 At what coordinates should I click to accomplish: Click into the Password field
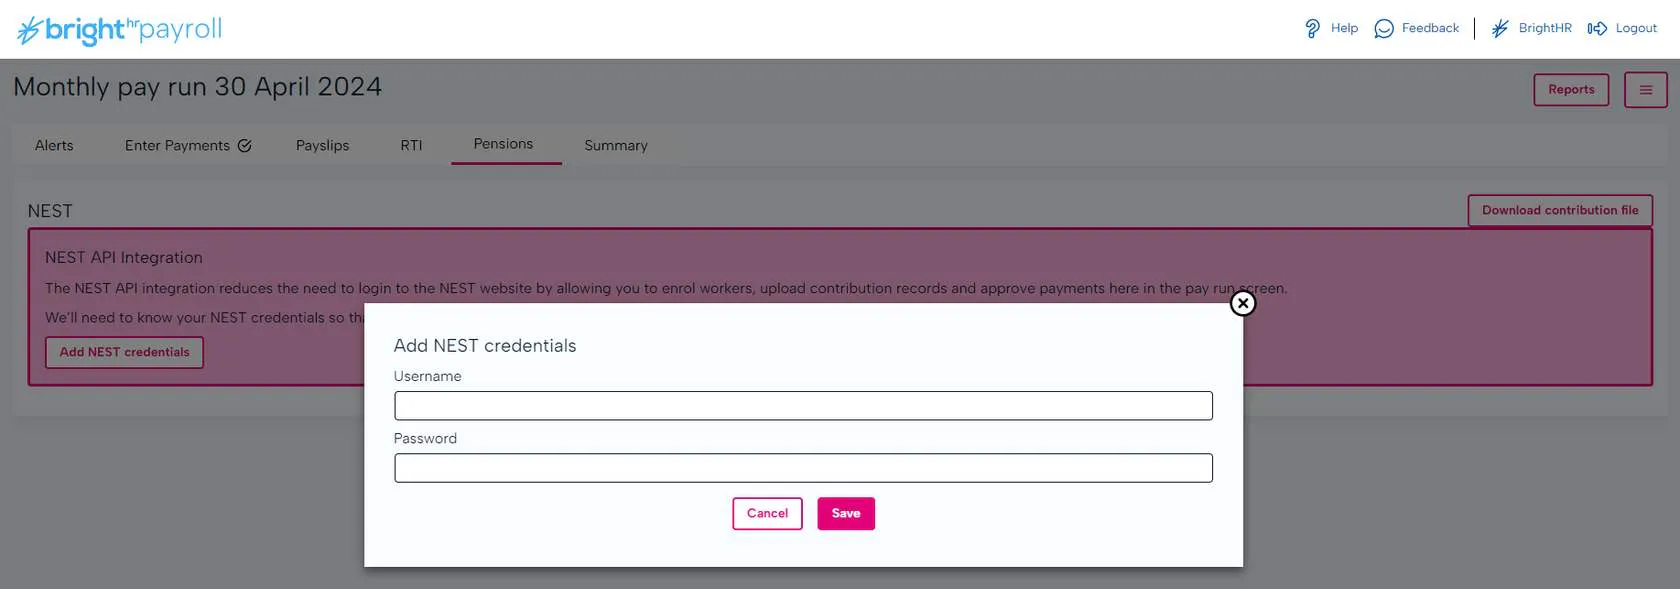pos(803,468)
